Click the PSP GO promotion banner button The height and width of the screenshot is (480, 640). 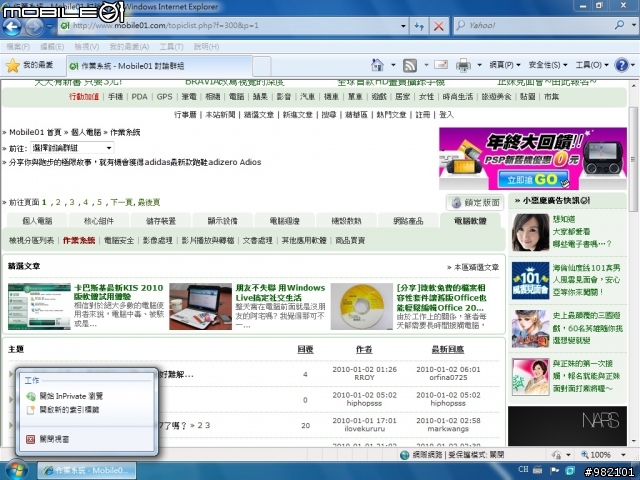coord(533,179)
